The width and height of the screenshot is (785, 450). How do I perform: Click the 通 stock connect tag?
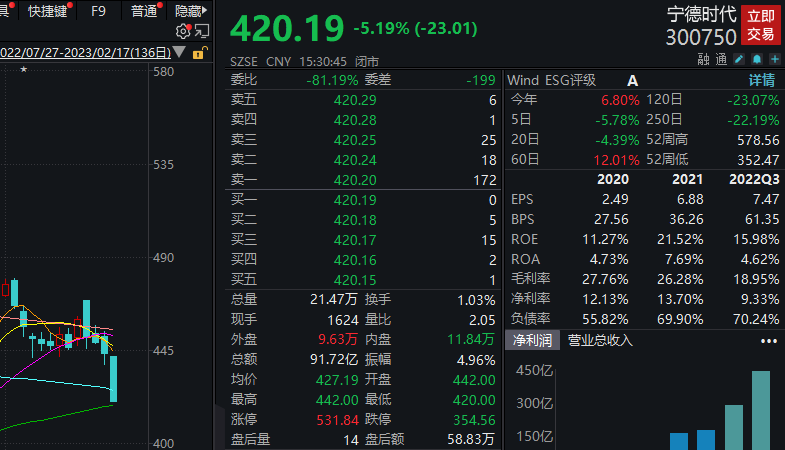pyautogui.click(x=721, y=60)
